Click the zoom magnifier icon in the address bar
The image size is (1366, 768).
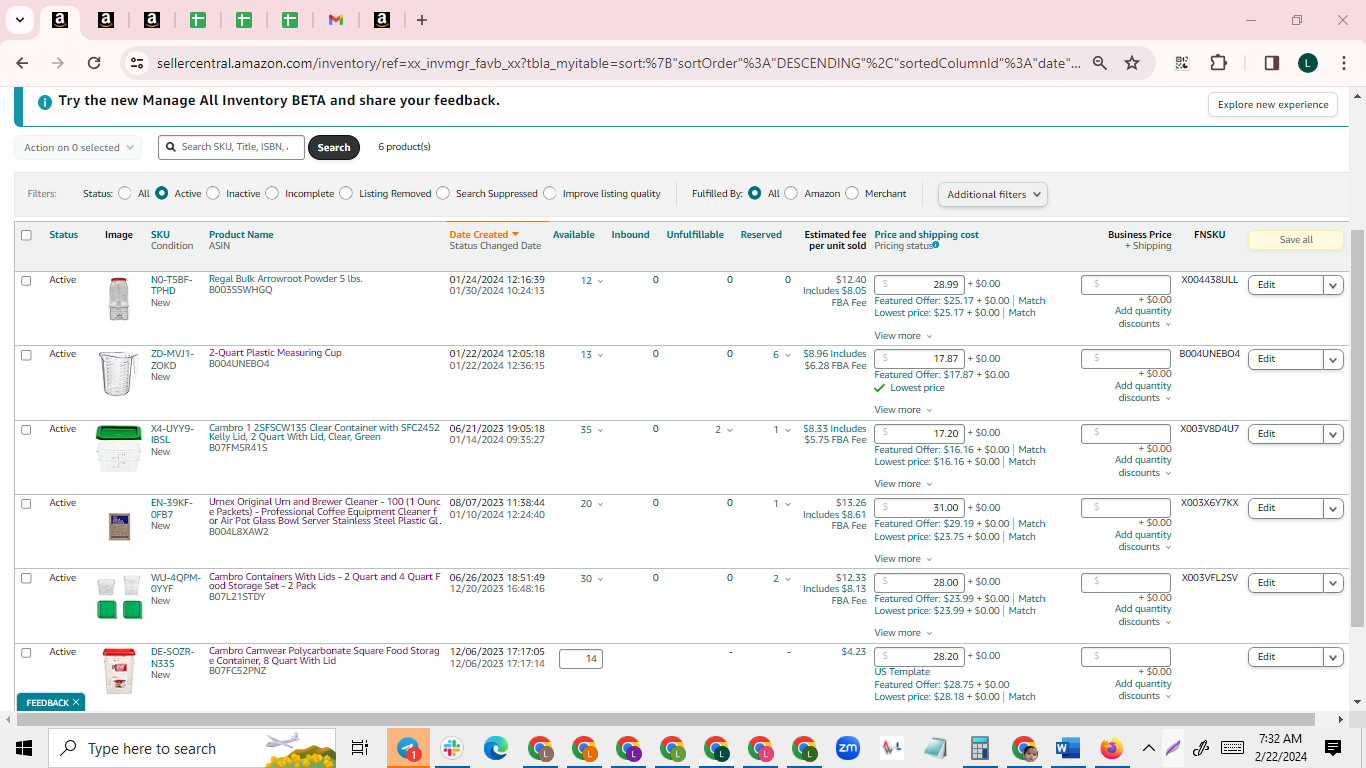(1100, 63)
